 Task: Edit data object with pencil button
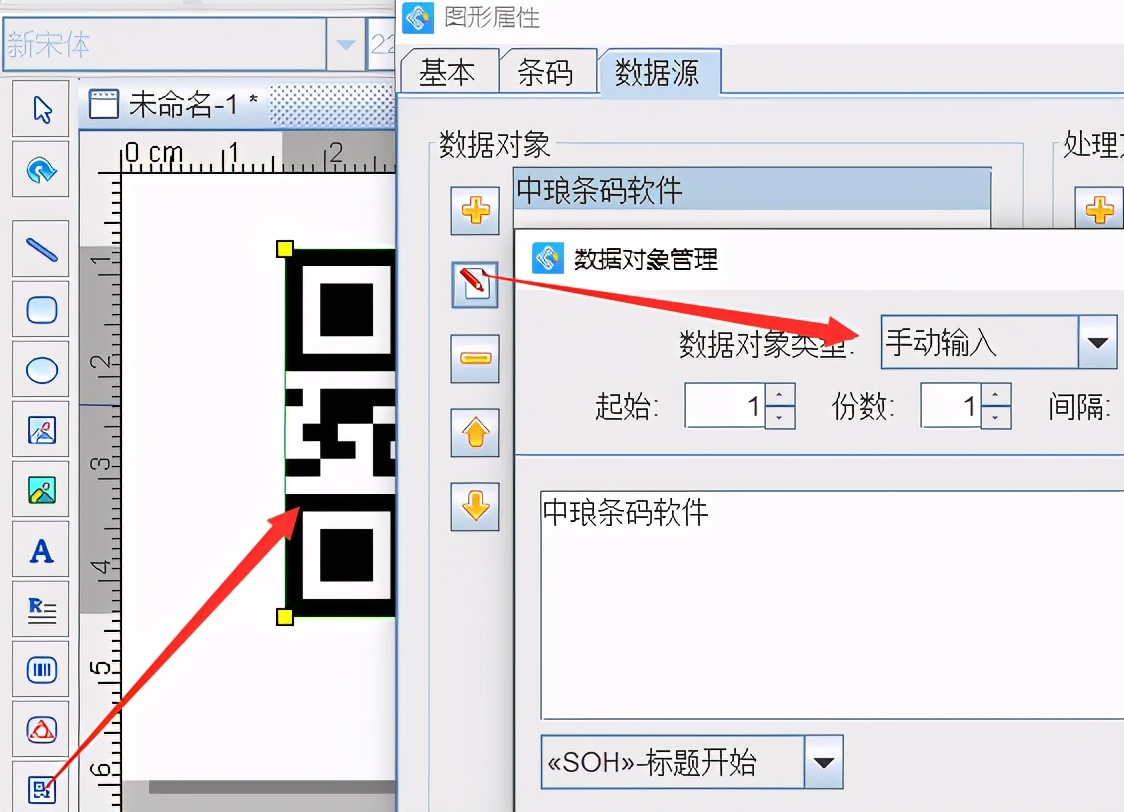pyautogui.click(x=475, y=285)
